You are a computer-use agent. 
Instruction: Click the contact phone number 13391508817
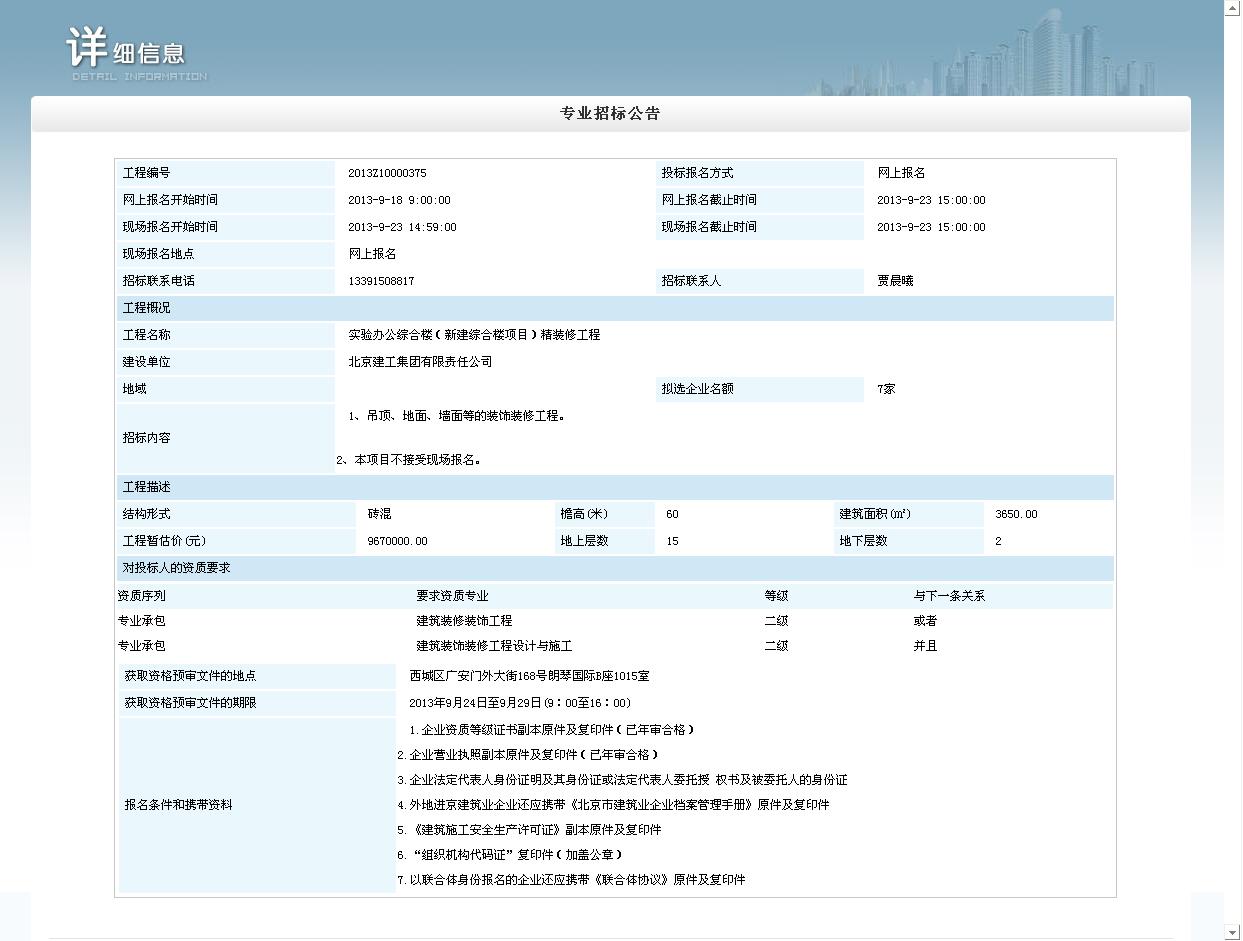click(x=381, y=281)
